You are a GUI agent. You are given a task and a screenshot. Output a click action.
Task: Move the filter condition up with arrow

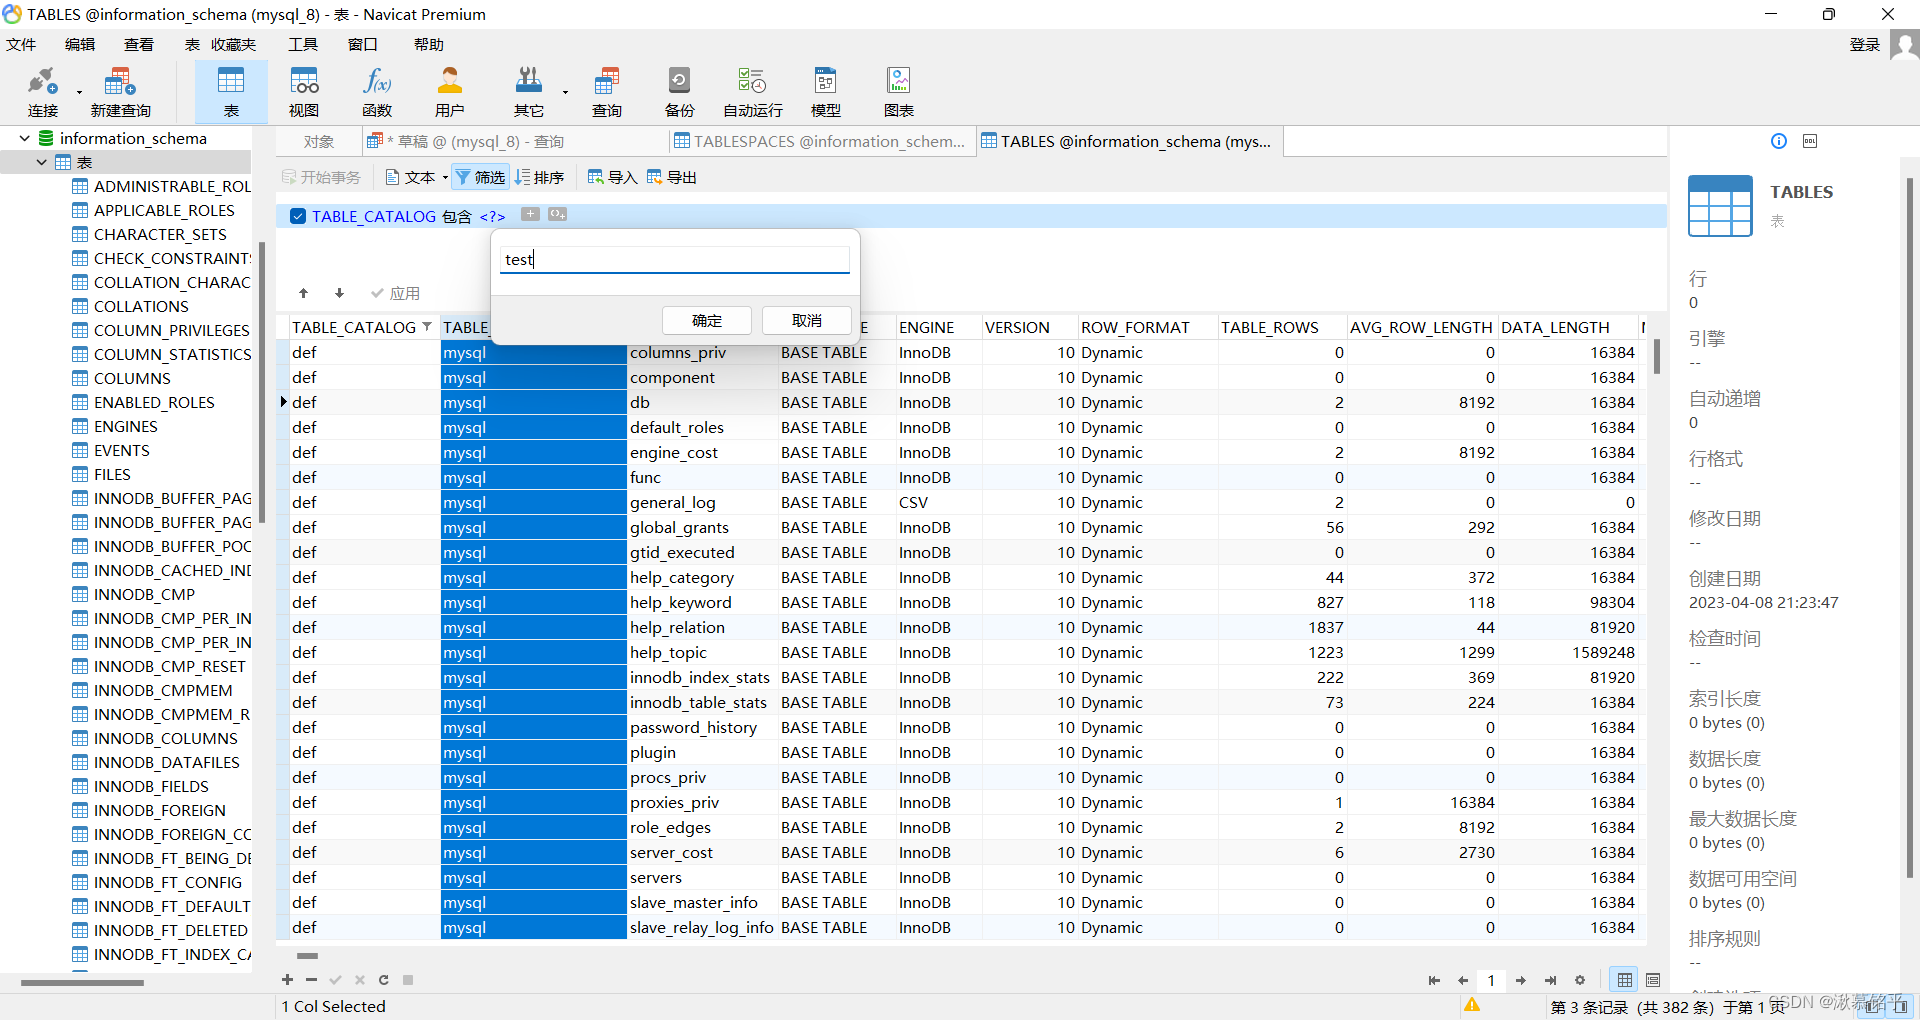(304, 293)
